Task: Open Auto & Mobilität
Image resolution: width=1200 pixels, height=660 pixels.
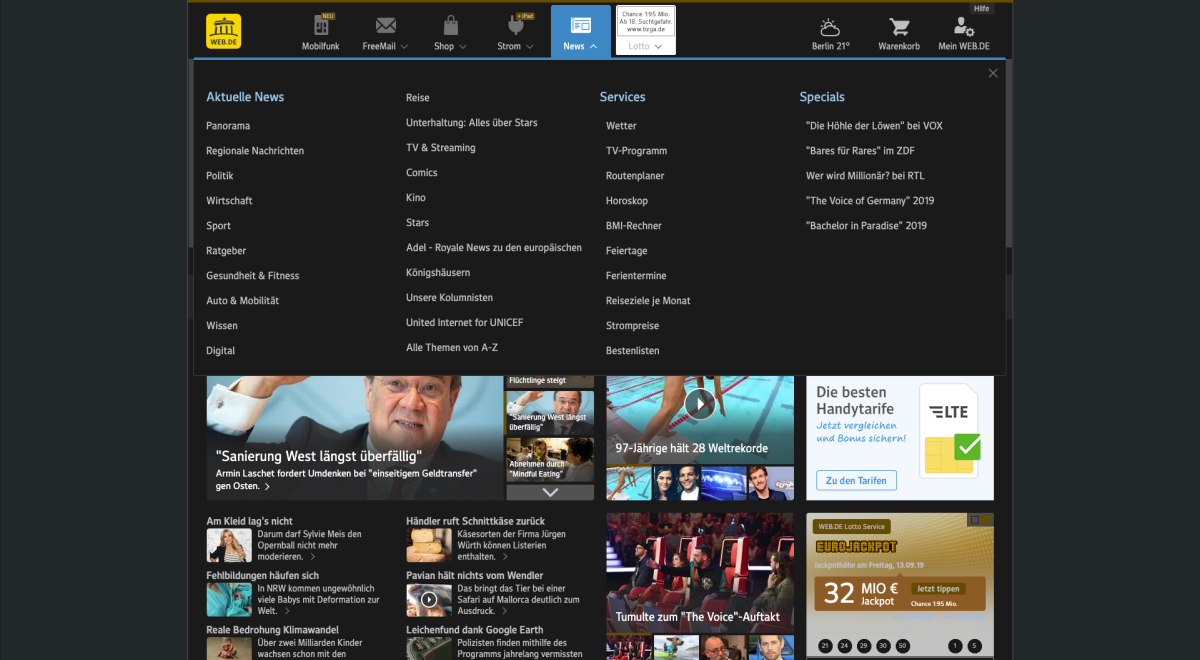Action: pyautogui.click(x=243, y=301)
